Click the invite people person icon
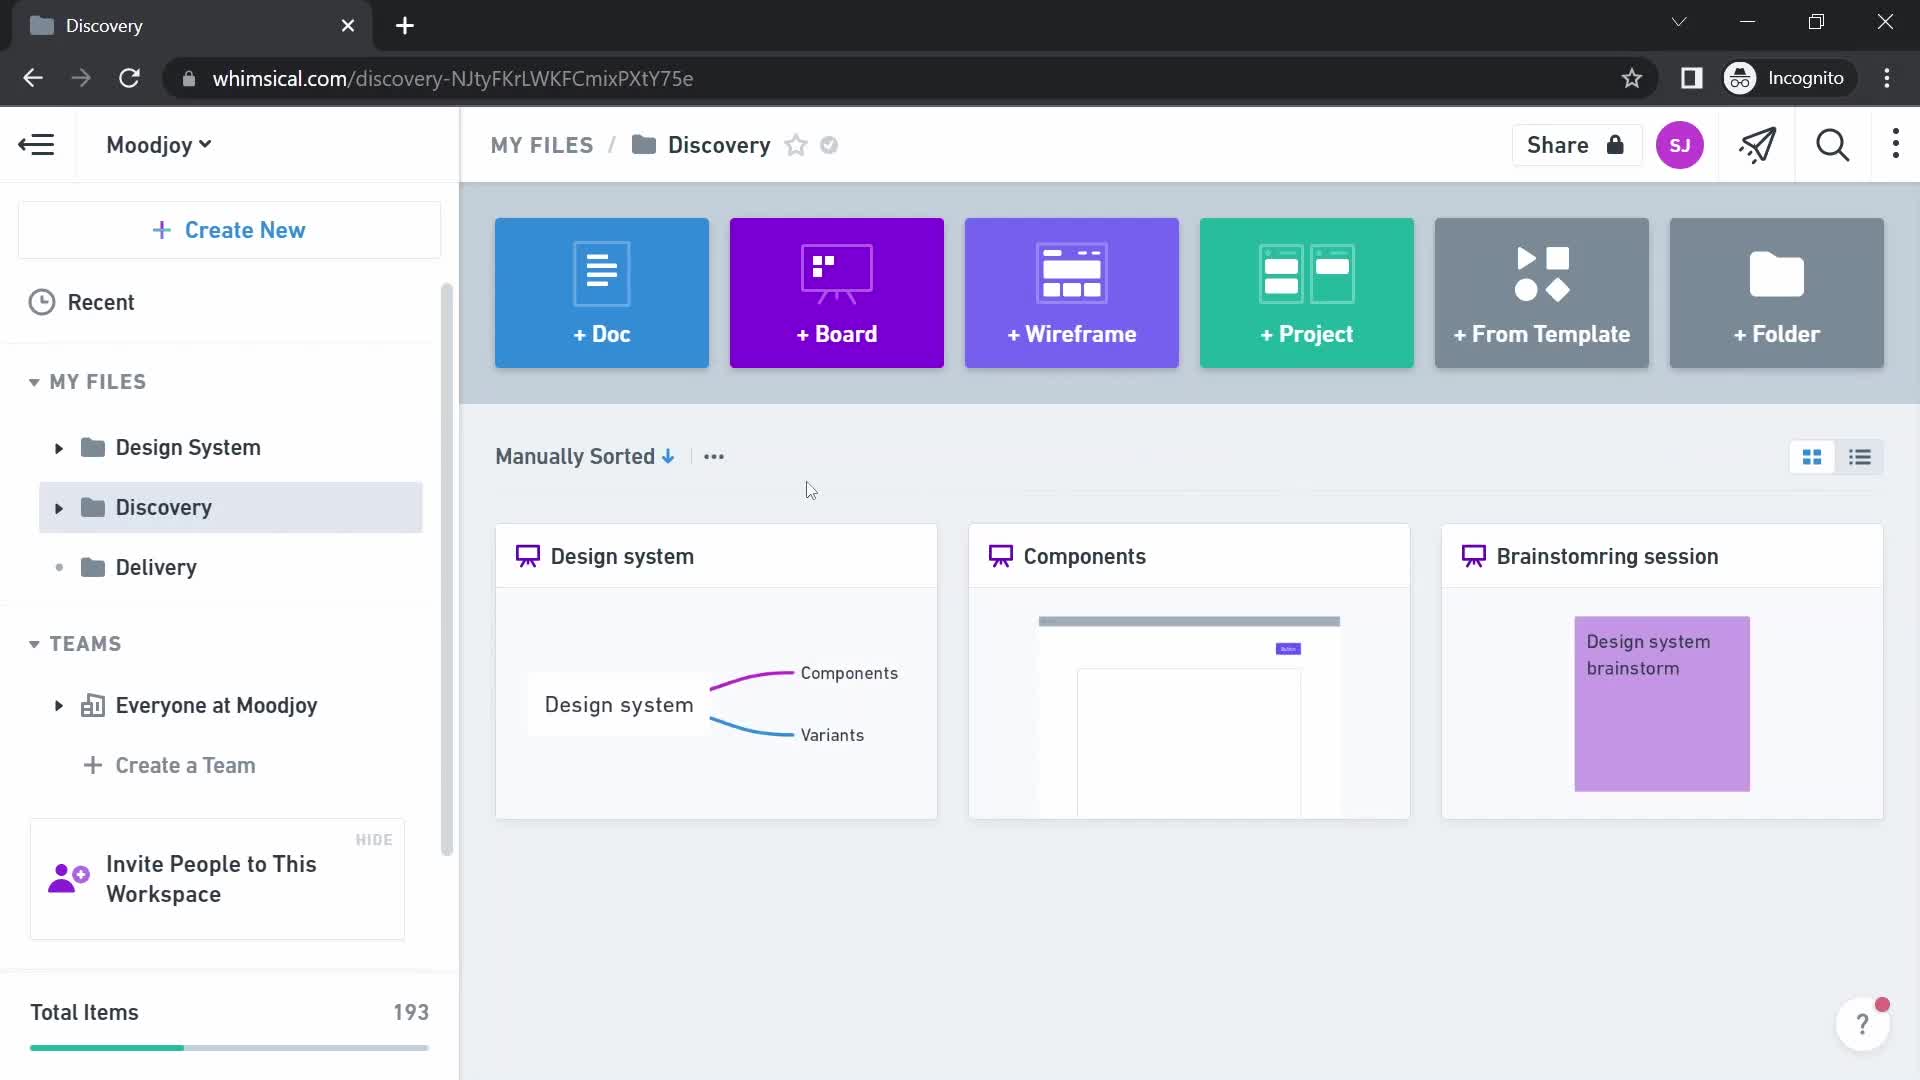Image resolution: width=1920 pixels, height=1080 pixels. [x=68, y=879]
